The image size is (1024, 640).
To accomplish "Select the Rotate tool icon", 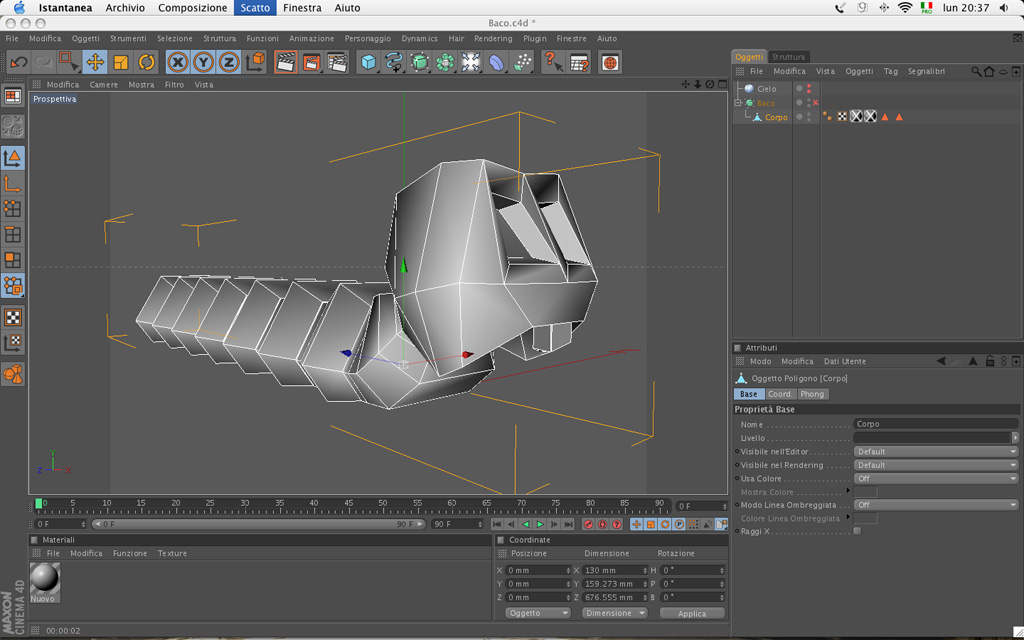I will [147, 62].
